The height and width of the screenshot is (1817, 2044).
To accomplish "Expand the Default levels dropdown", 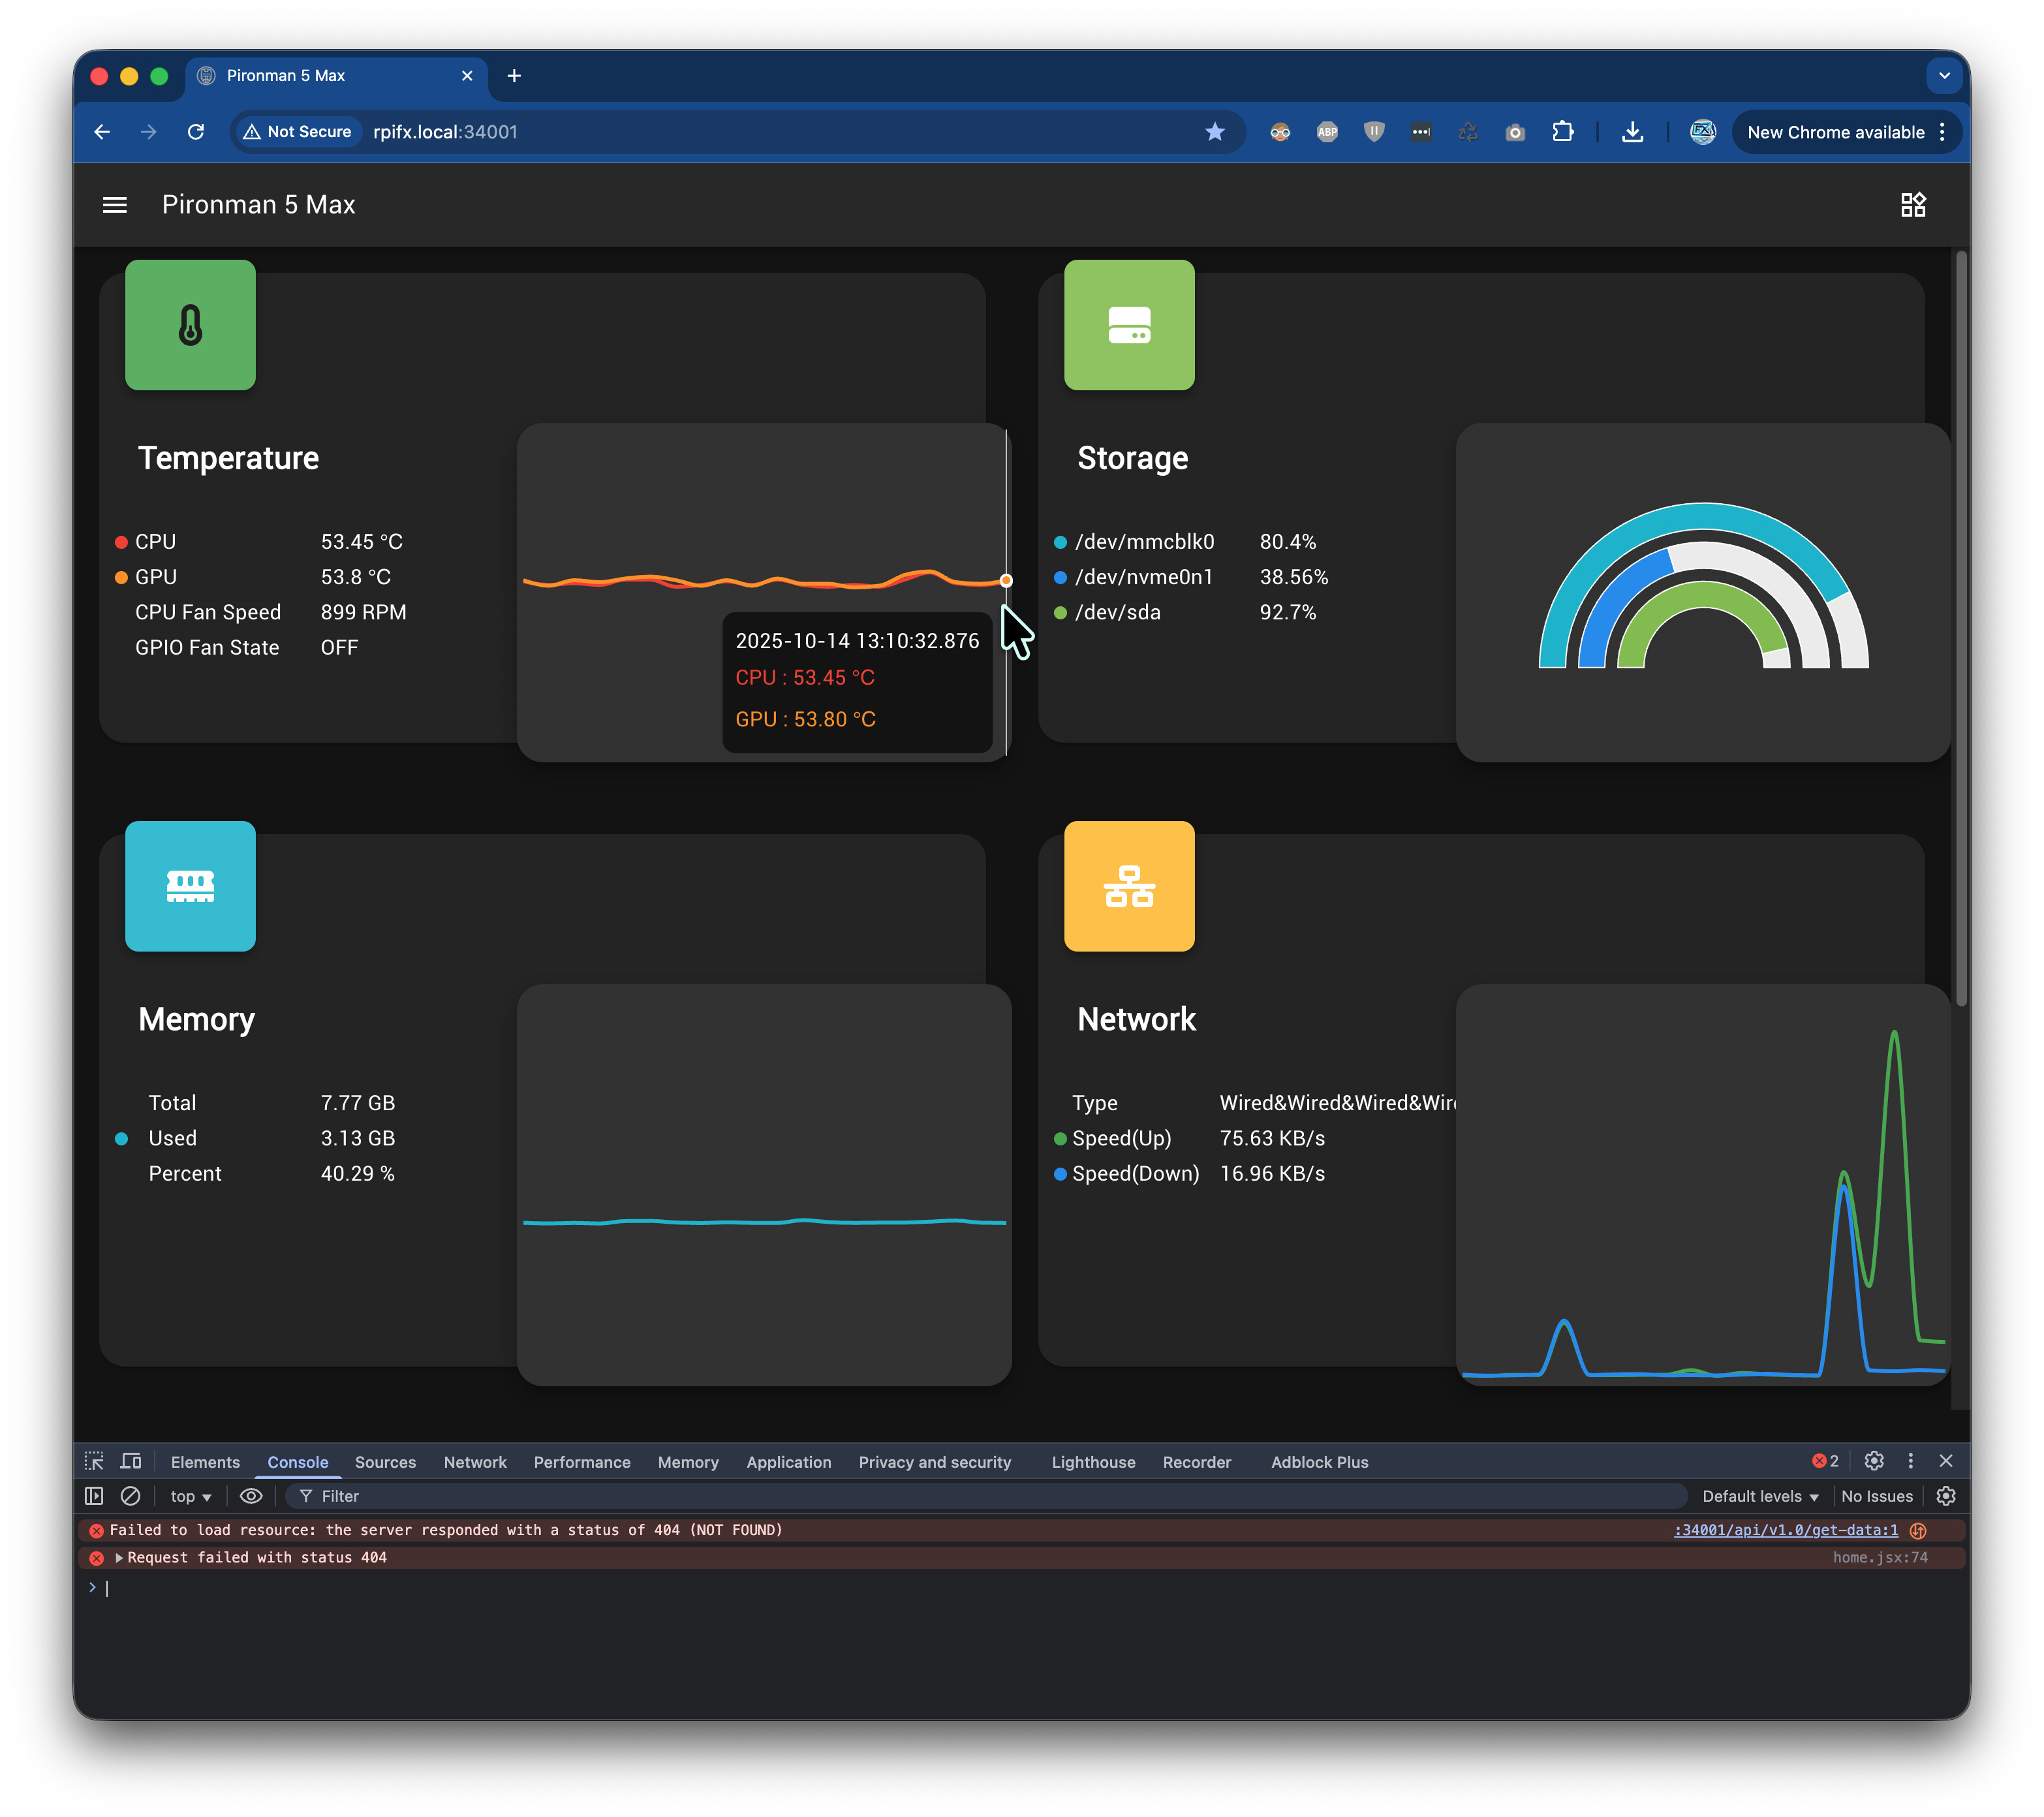I will (x=1759, y=1496).
